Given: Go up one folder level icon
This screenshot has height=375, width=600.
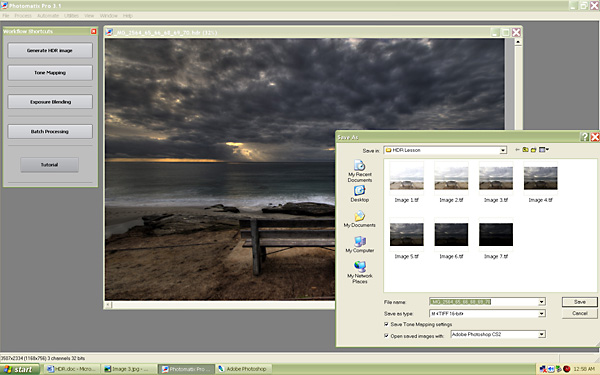Looking at the screenshot, I should [x=525, y=150].
